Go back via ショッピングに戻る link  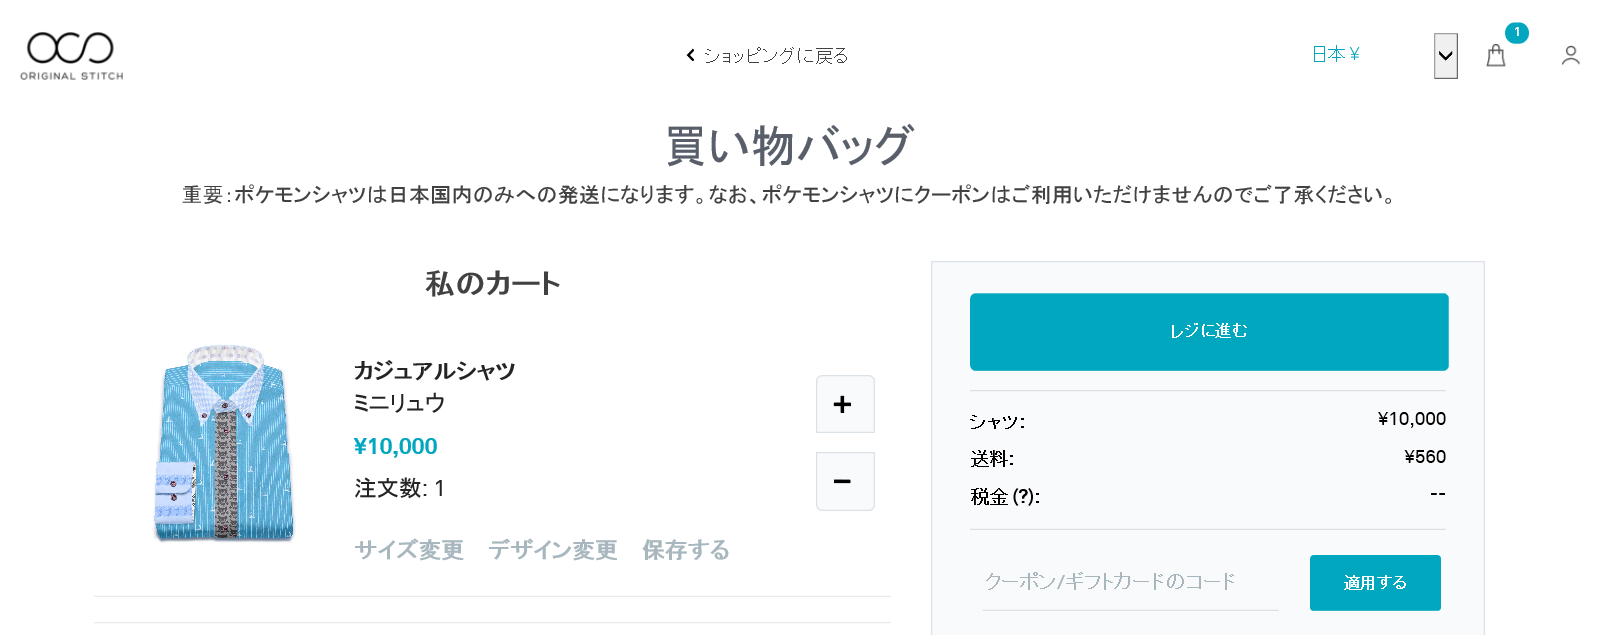[775, 56]
